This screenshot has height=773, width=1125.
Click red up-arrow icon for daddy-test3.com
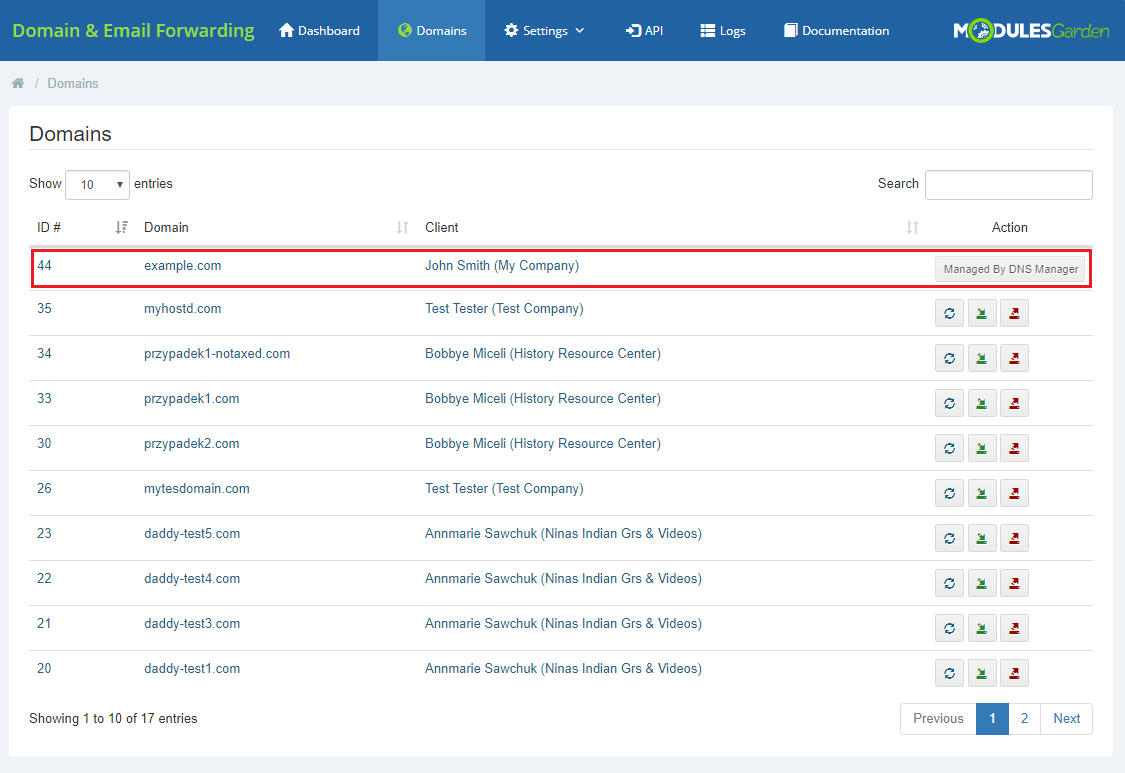point(1014,628)
